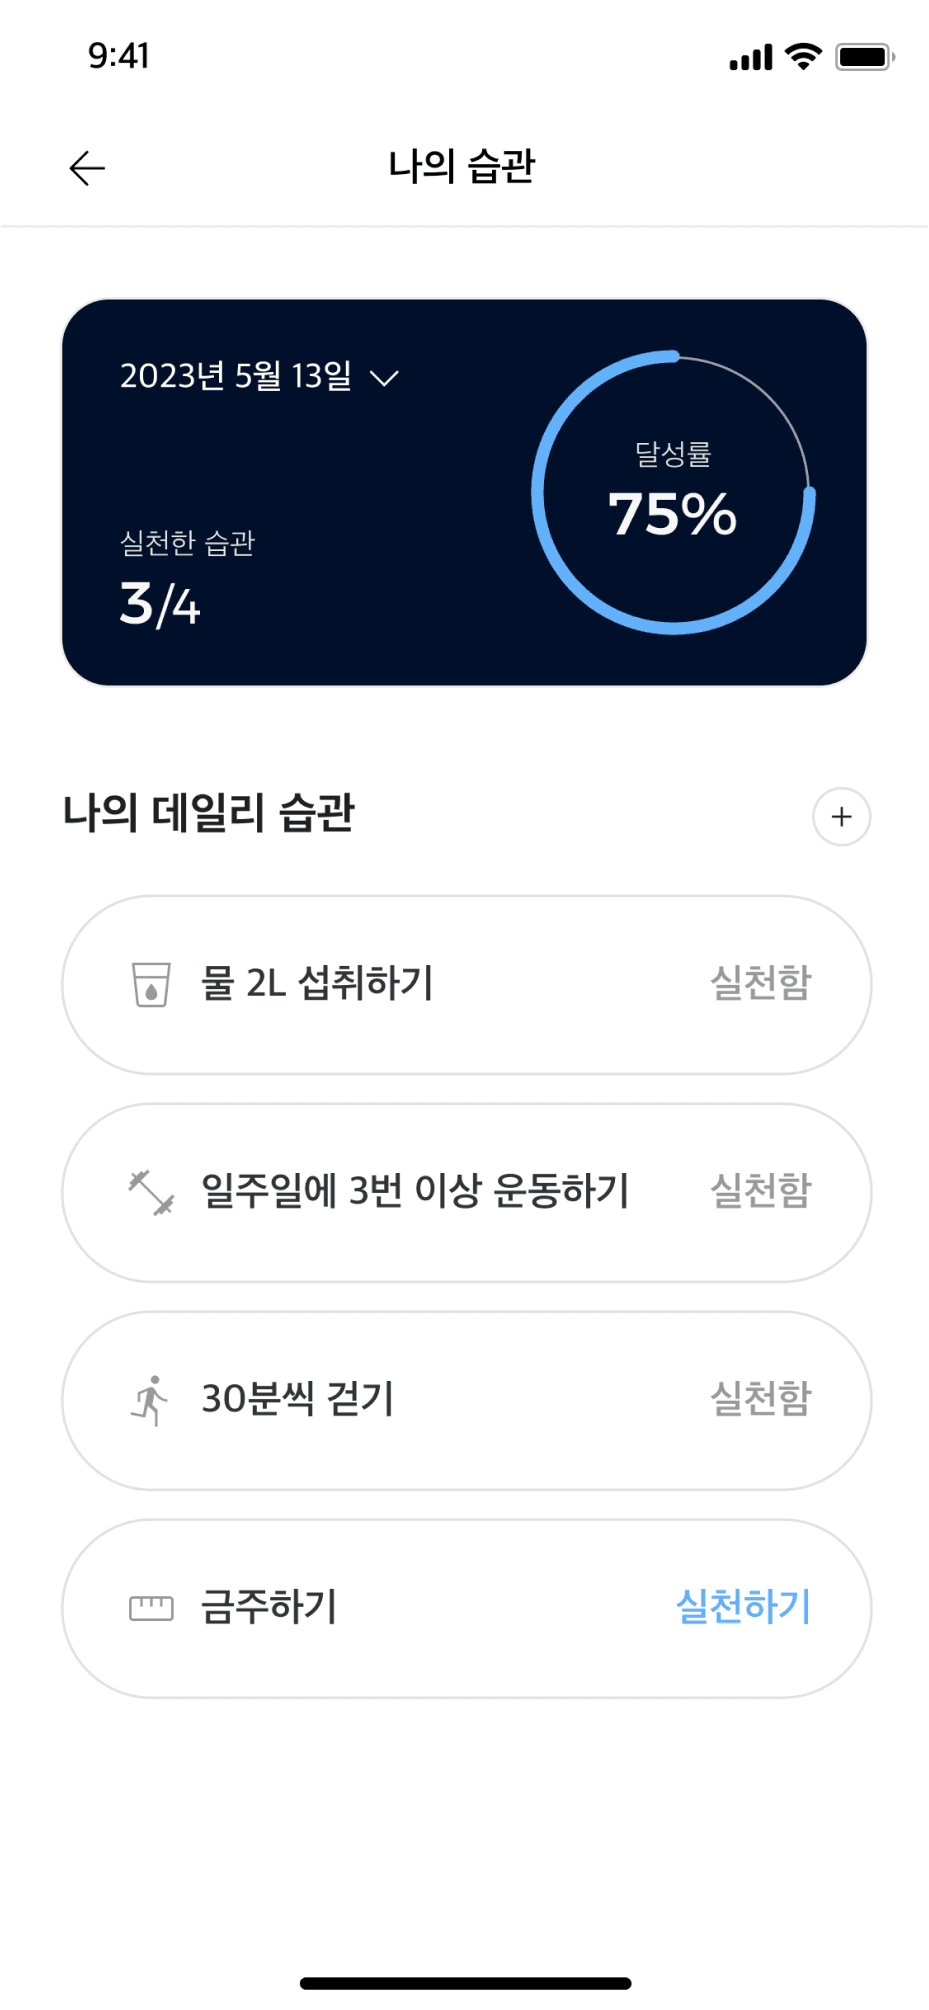Select the 물 2L 섭취하기 habit label
929x2010 pixels.
pos(317,983)
